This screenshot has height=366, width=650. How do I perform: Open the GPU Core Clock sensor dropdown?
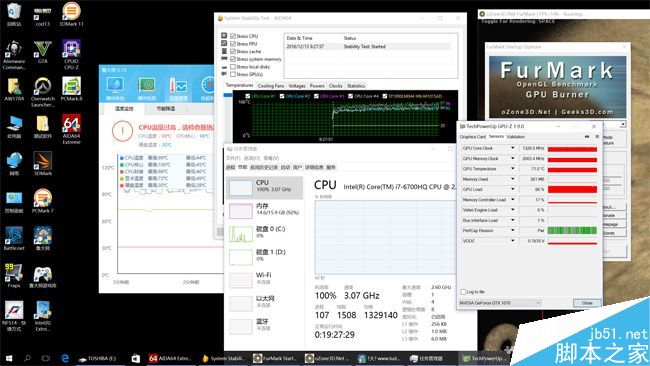click(x=512, y=148)
